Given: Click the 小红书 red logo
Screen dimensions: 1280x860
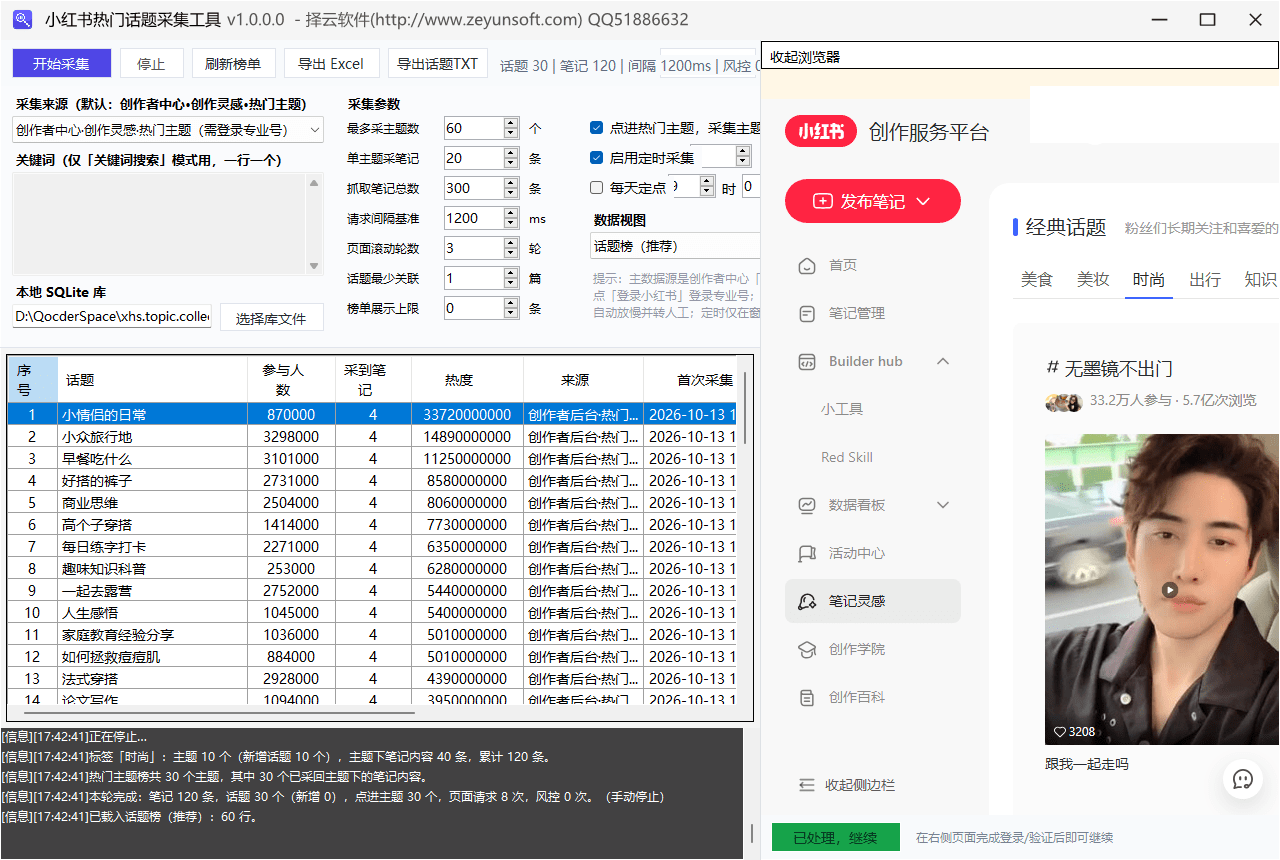Looking at the screenshot, I should click(x=820, y=131).
